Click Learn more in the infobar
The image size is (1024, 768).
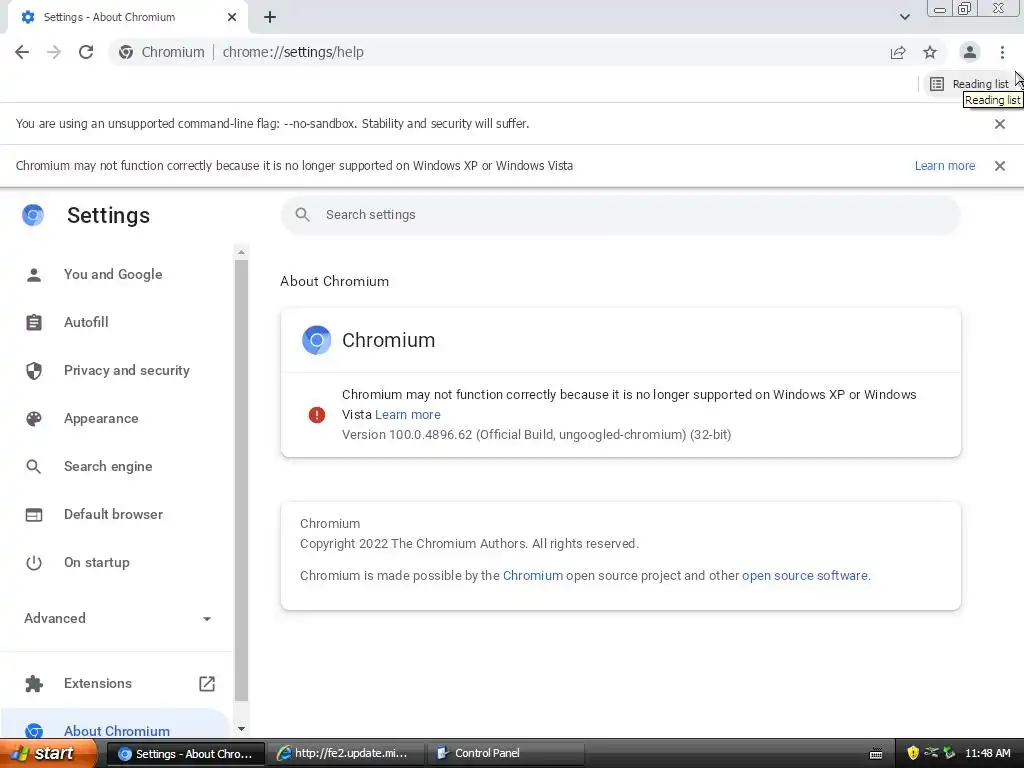[x=944, y=166]
